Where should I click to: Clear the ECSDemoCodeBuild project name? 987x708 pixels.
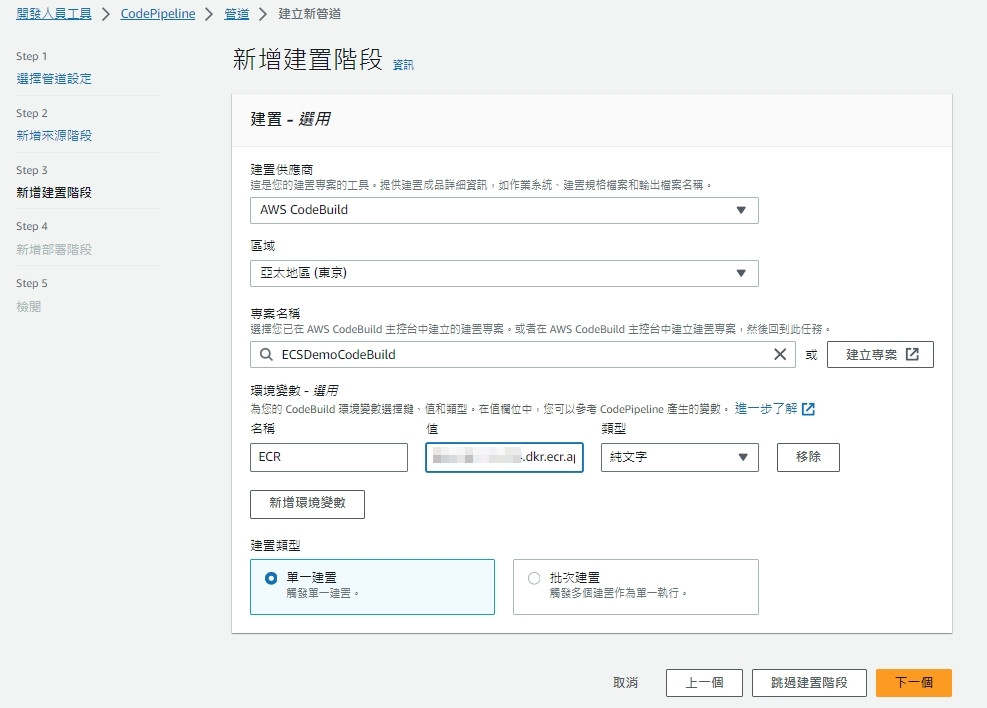(x=779, y=354)
